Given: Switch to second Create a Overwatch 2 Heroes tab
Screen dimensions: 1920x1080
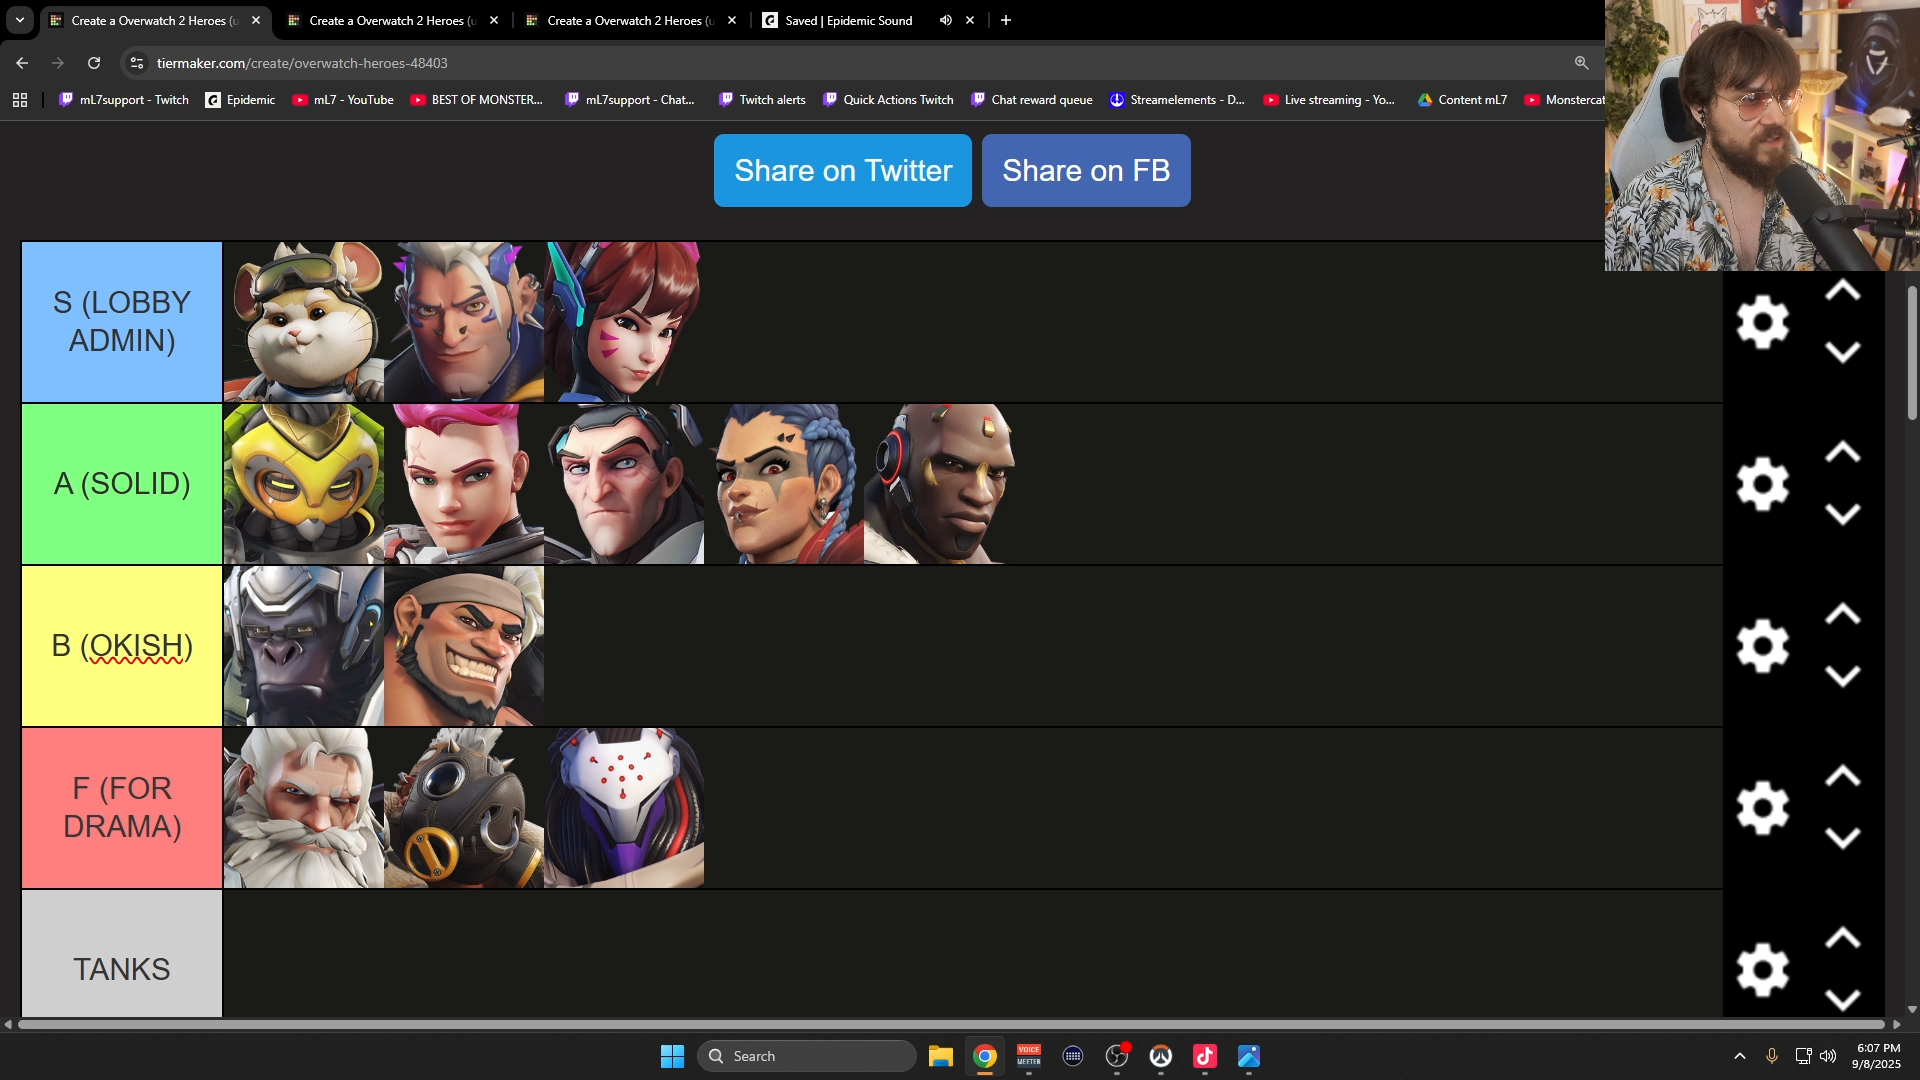Looking at the screenshot, I should tap(392, 20).
